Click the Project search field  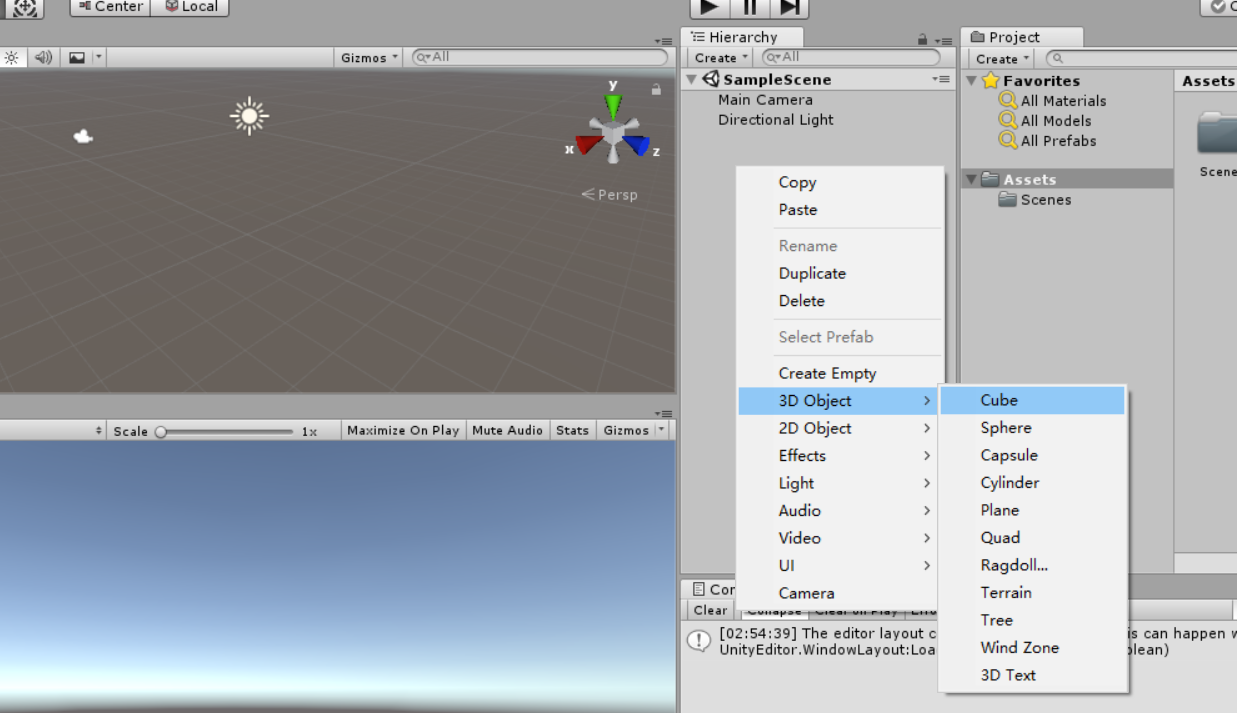pos(1141,58)
